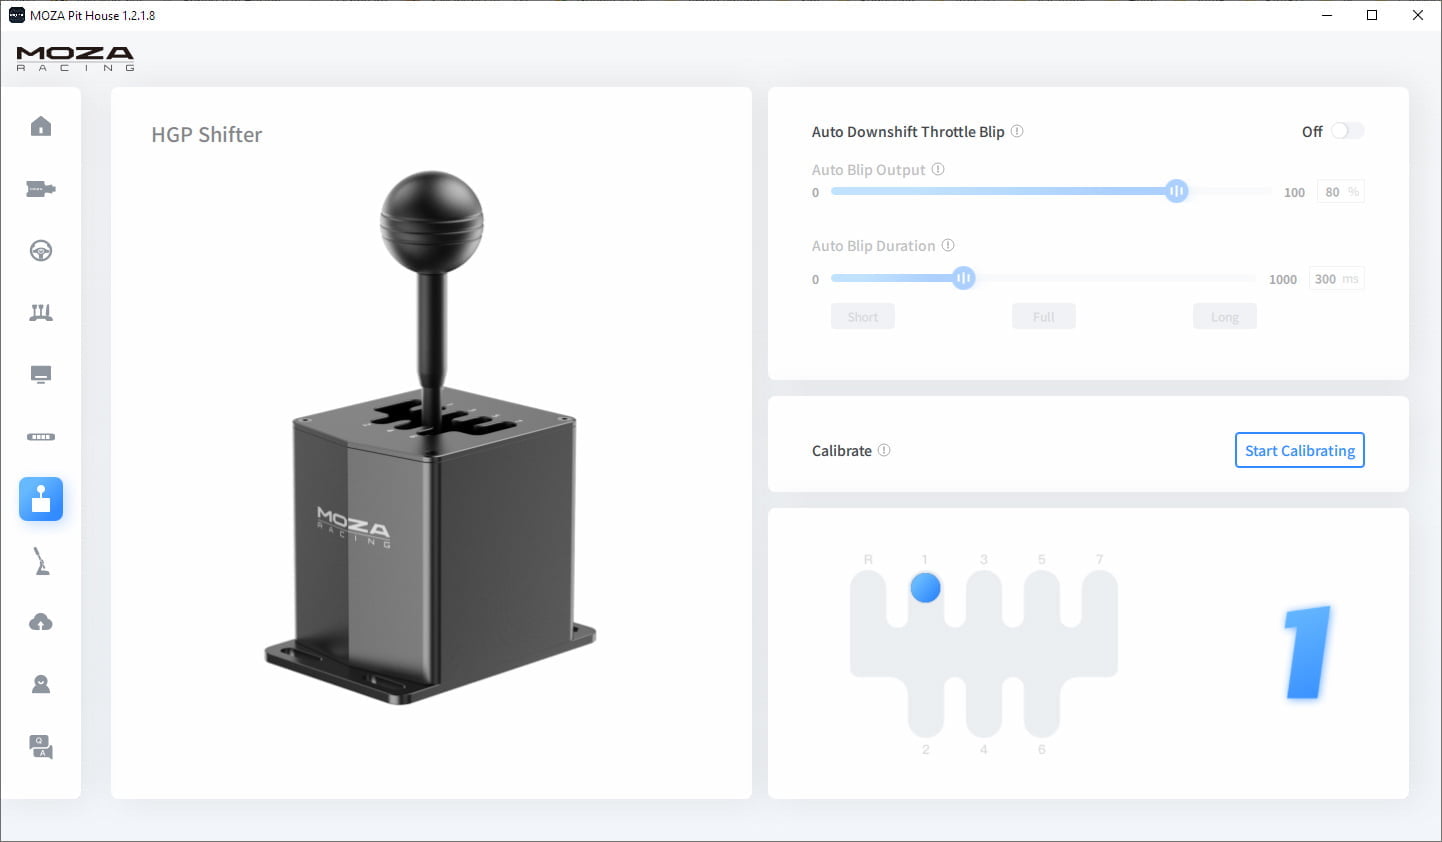Click the Auto Downshift Throttle Blip info icon
Image resolution: width=1442 pixels, height=842 pixels.
tap(1017, 131)
